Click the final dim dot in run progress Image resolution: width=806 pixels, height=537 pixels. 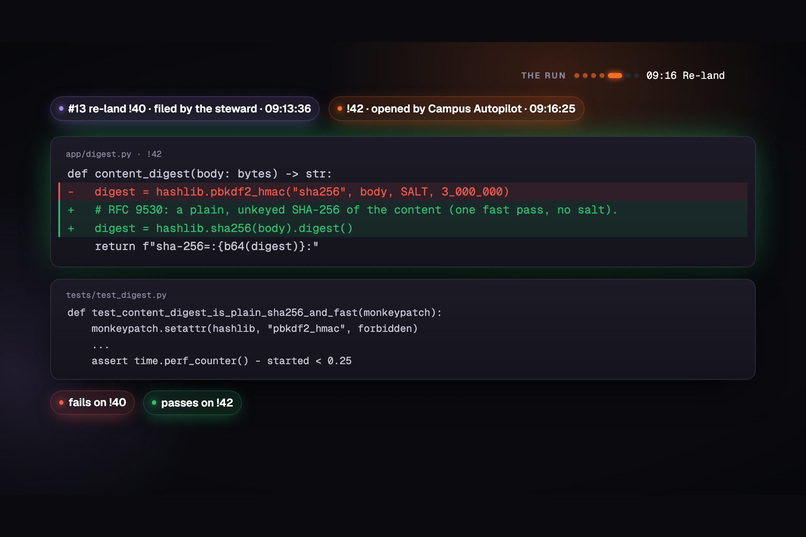click(x=636, y=76)
